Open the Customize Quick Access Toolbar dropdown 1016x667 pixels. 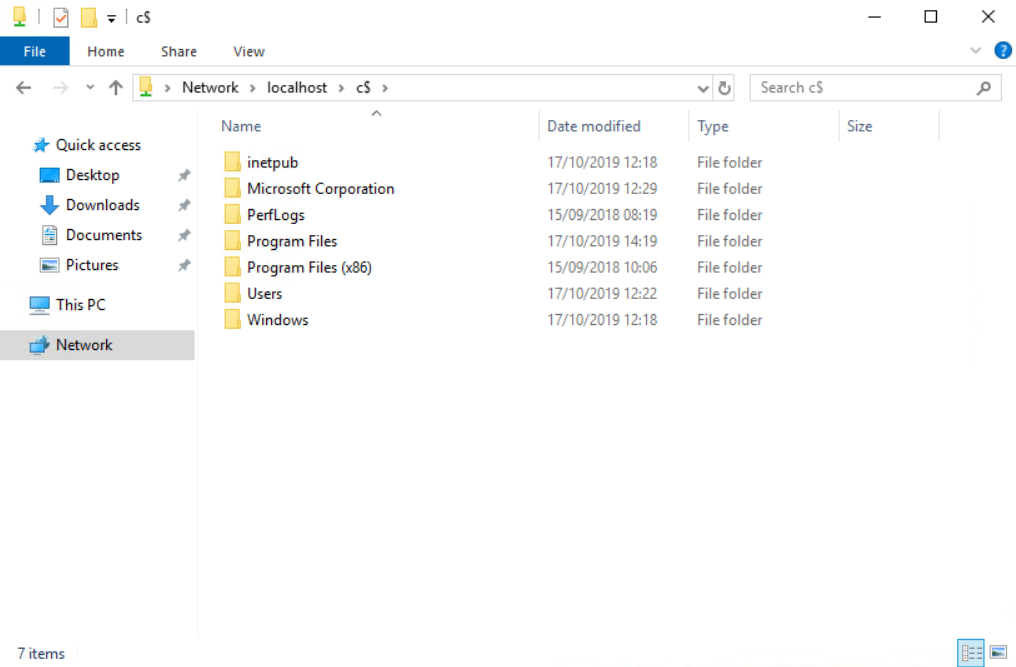pyautogui.click(x=111, y=18)
